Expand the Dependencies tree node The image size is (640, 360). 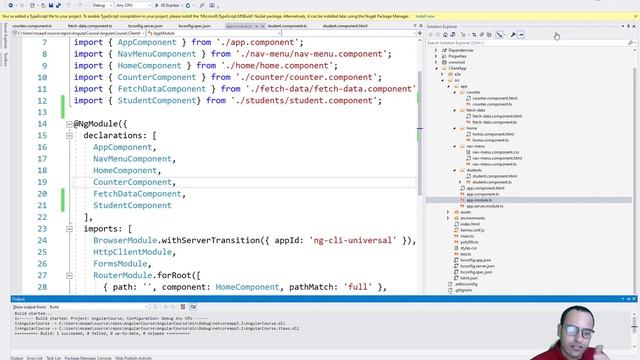(436, 50)
